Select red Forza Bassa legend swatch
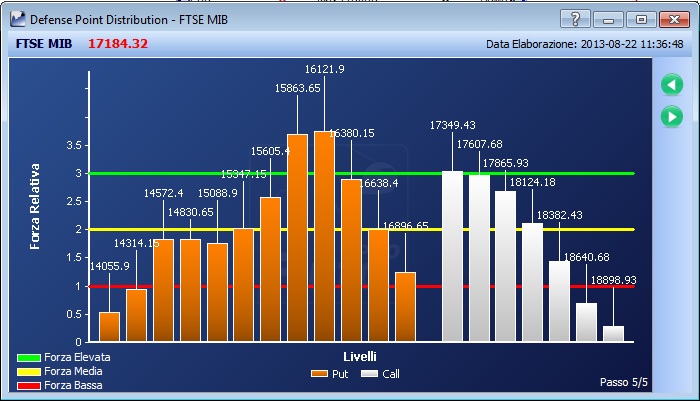The image size is (700, 401). (x=29, y=385)
